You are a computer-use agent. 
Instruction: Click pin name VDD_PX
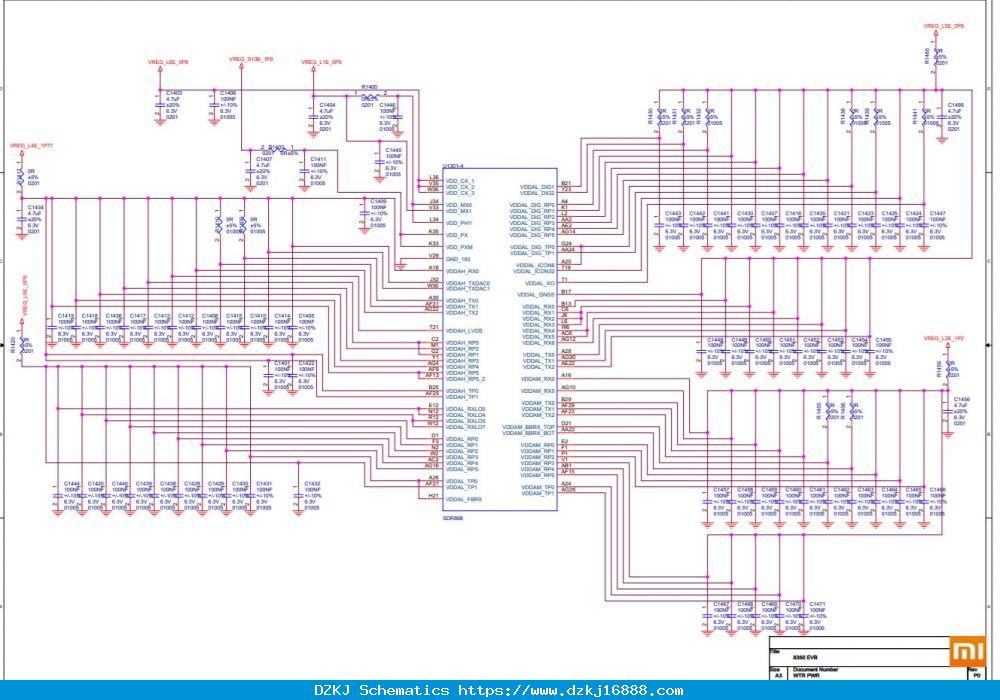click(457, 235)
